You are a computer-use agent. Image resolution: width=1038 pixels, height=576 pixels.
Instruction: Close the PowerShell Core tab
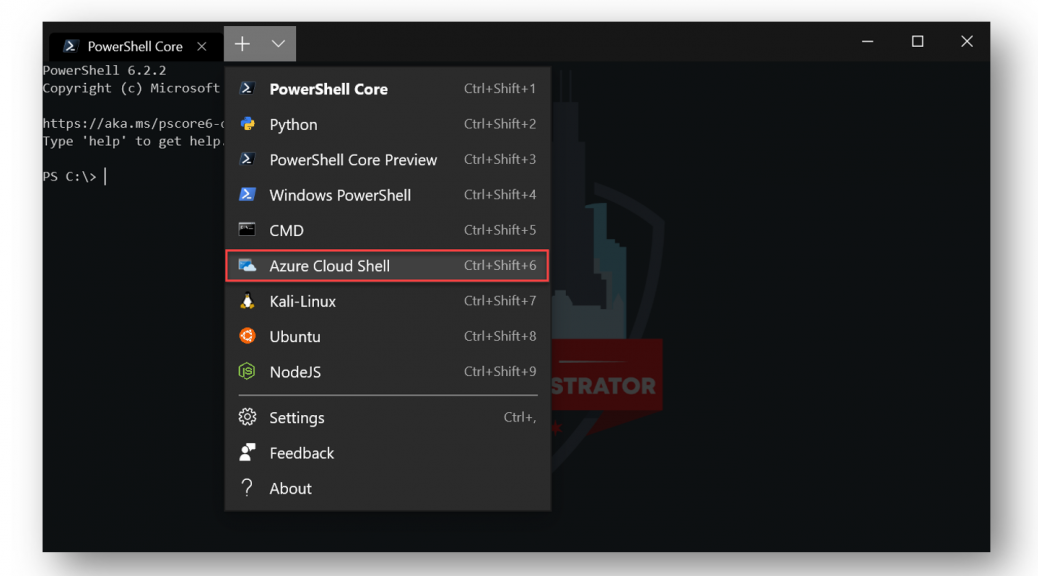202,46
